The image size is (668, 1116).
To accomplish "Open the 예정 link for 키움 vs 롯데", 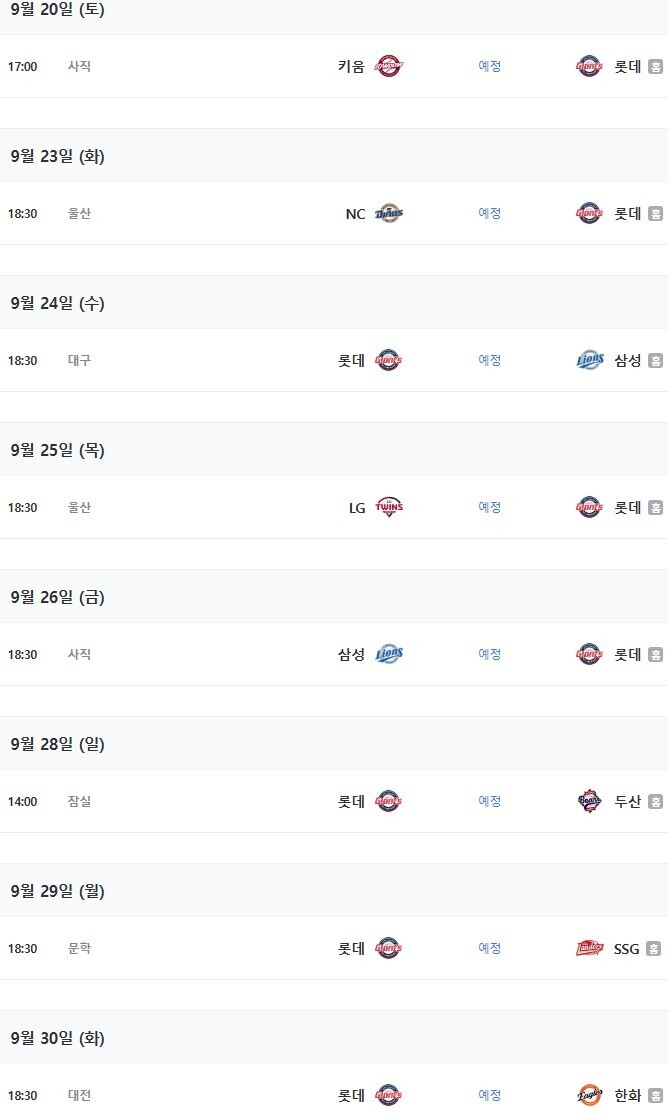I will pos(489,67).
